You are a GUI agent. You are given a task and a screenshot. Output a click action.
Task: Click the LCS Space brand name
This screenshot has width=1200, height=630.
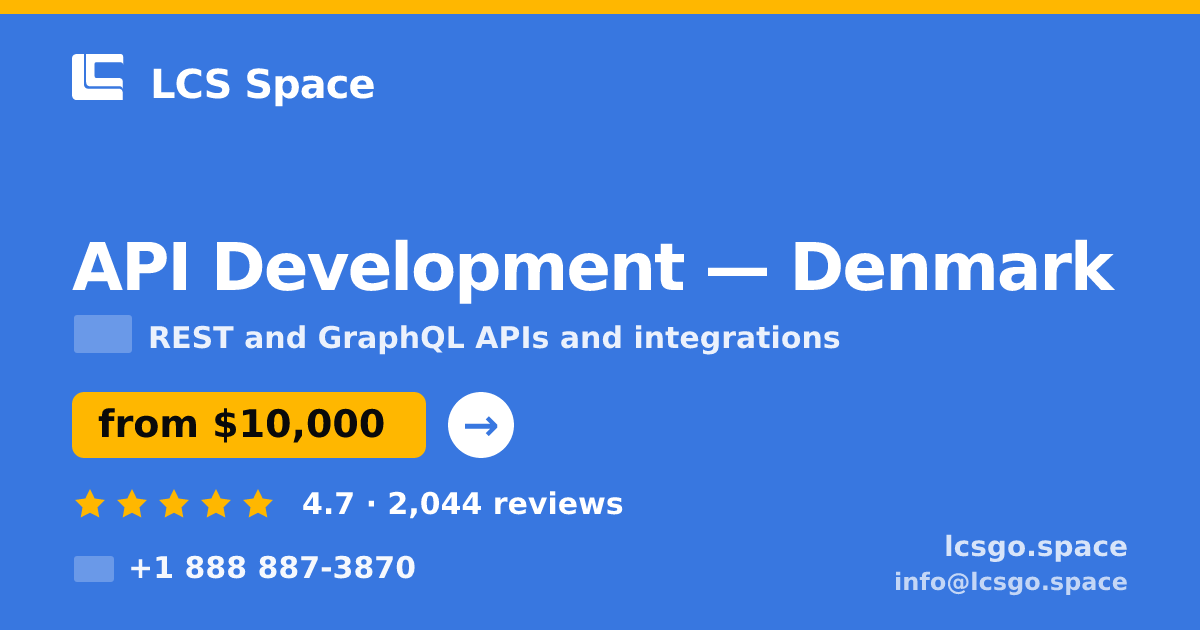263,84
